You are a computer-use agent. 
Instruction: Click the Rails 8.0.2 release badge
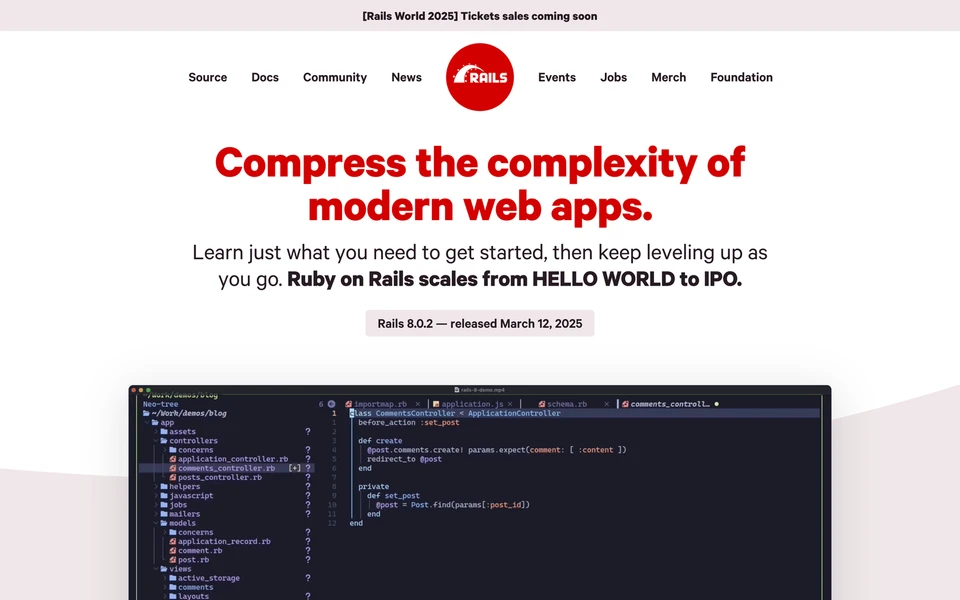point(479,323)
